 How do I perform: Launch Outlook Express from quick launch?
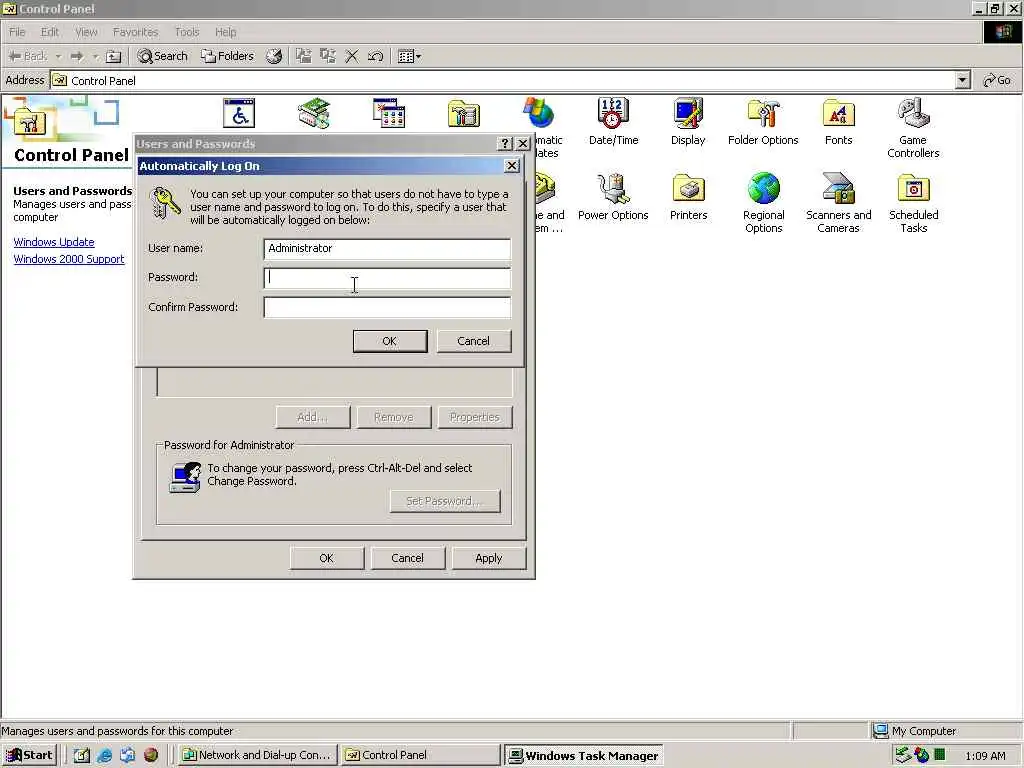[127, 755]
